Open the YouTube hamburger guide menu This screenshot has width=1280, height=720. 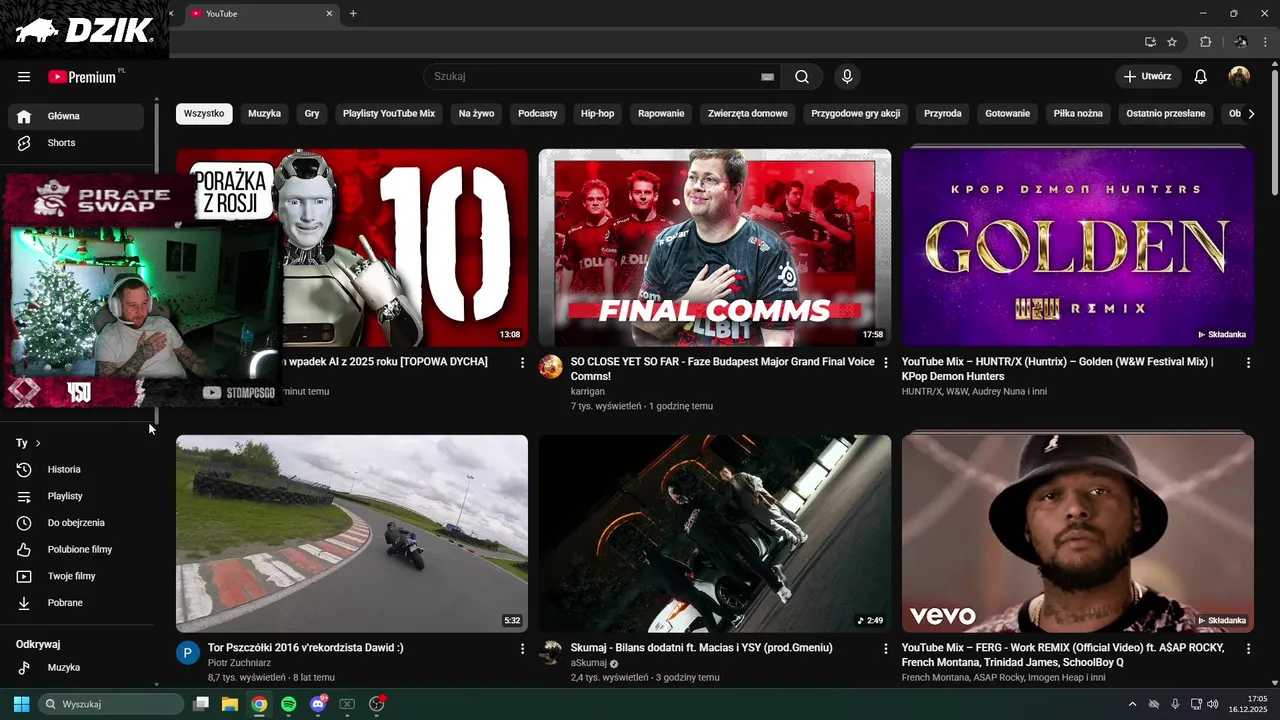pos(24,77)
